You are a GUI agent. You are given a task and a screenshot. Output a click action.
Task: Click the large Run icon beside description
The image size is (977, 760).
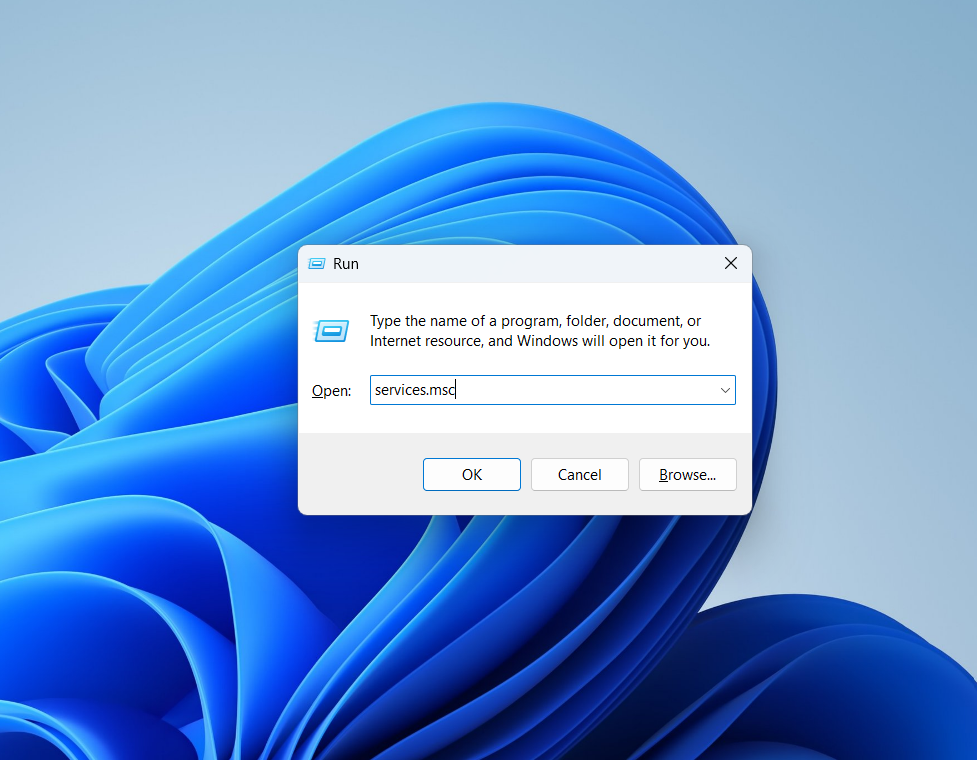[331, 331]
